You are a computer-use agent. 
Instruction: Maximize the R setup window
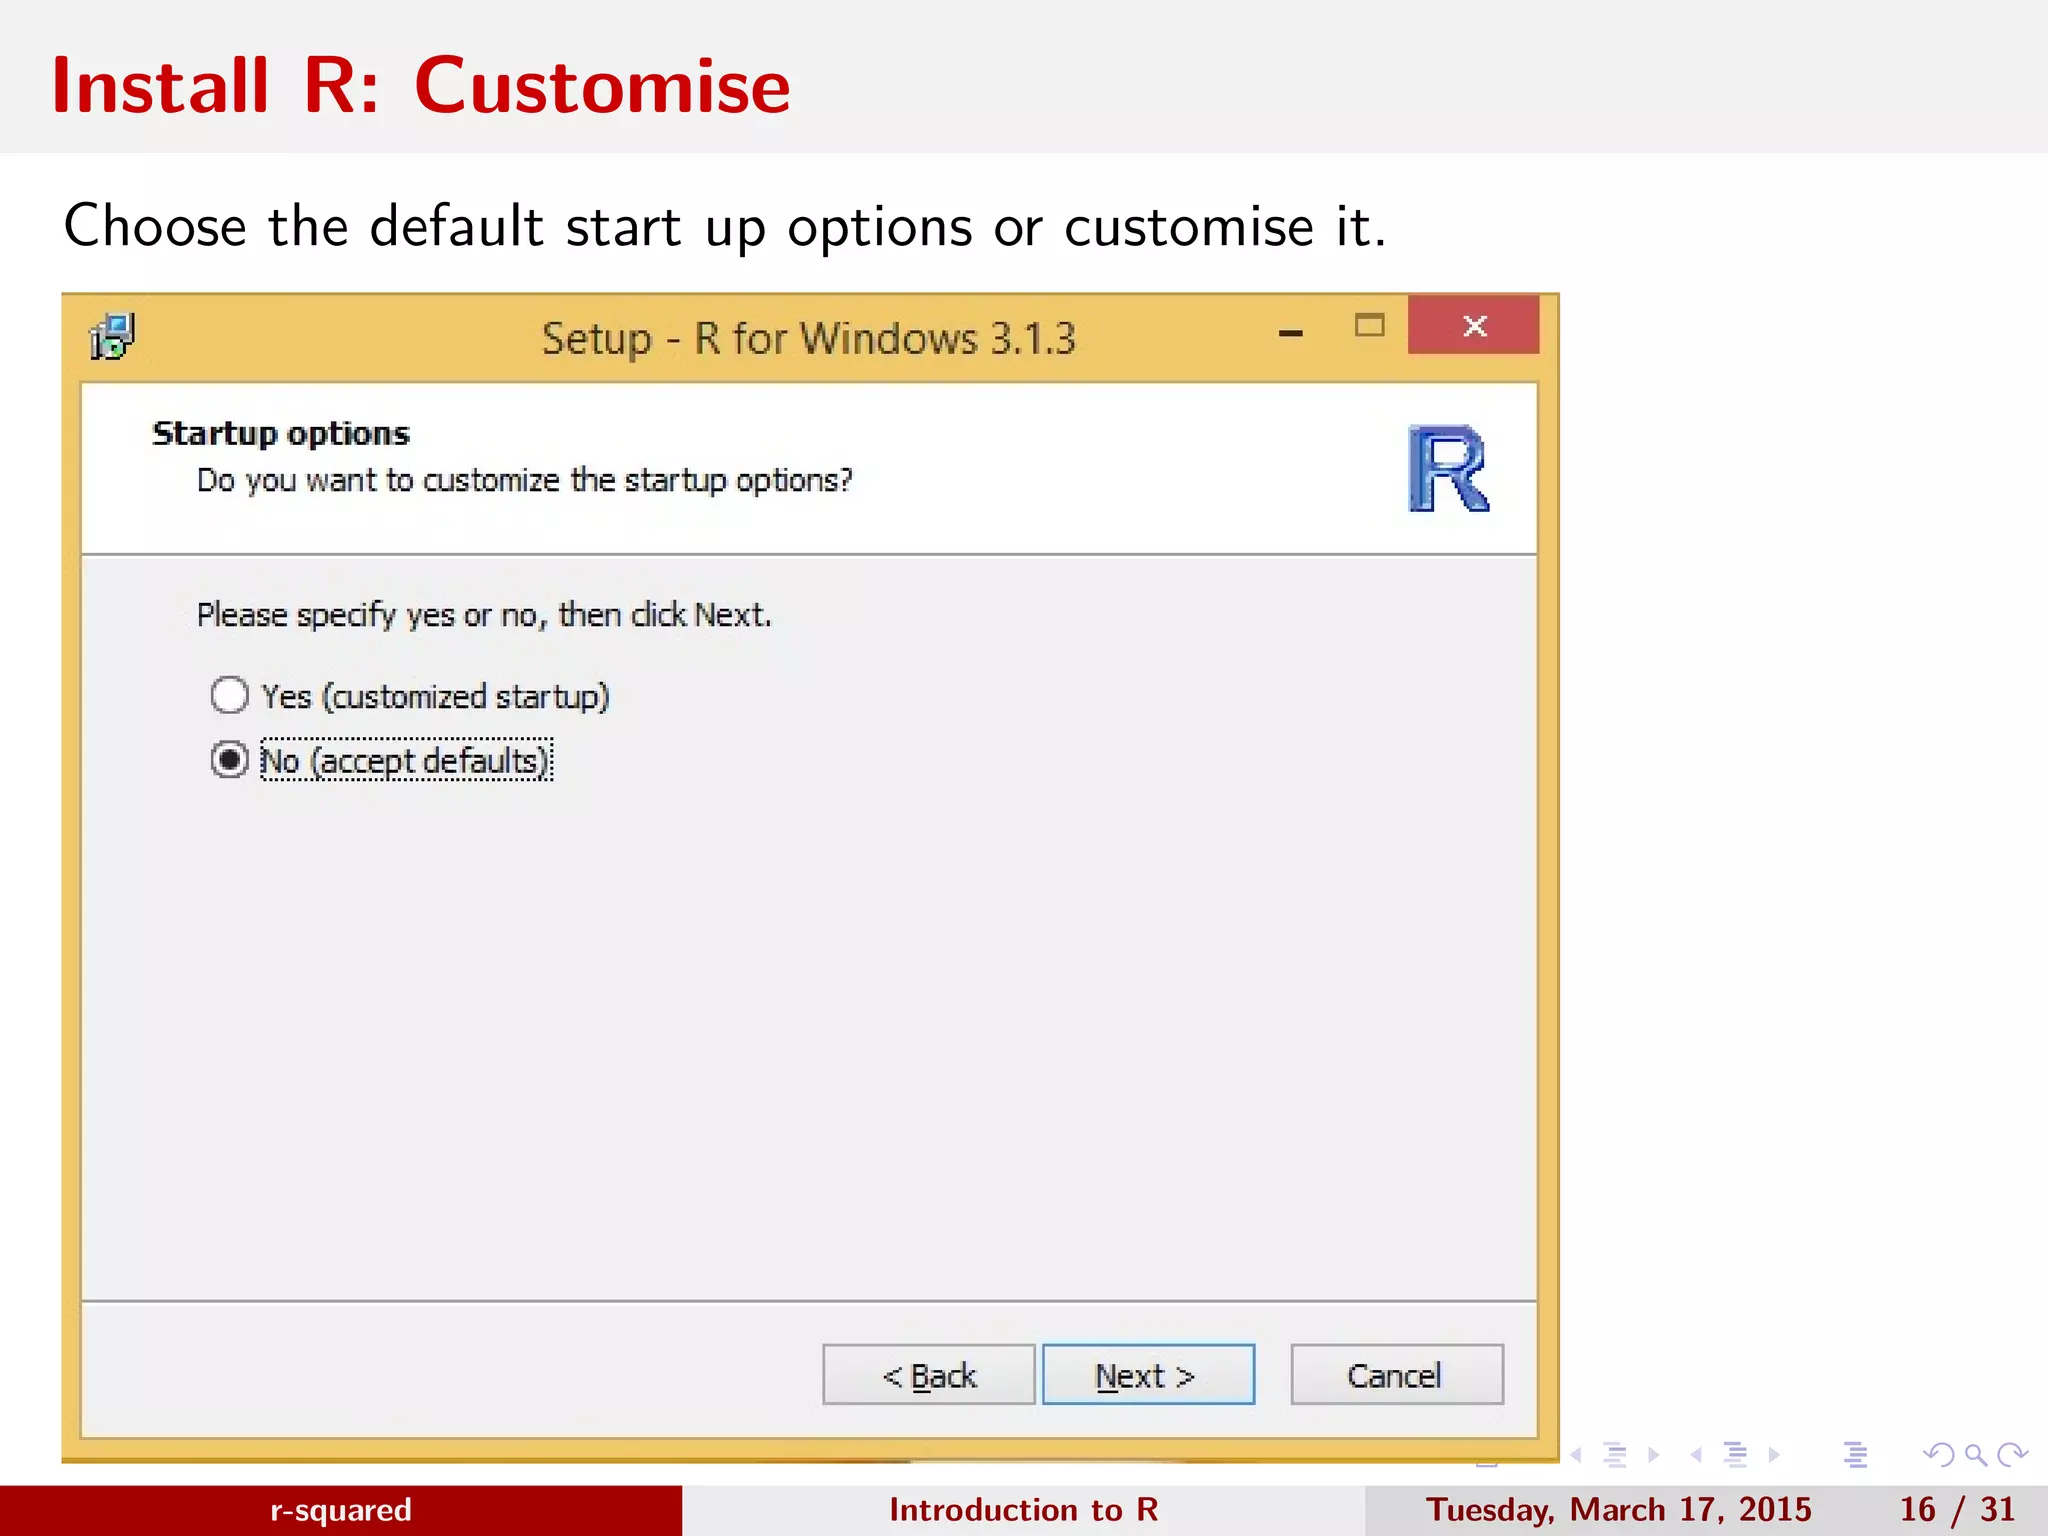pyautogui.click(x=1370, y=326)
